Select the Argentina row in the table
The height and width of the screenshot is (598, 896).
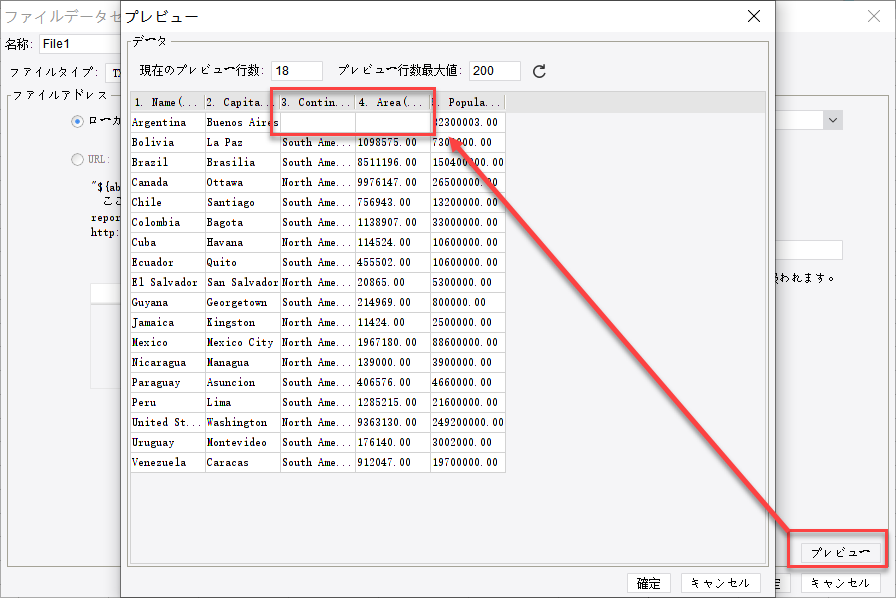166,121
